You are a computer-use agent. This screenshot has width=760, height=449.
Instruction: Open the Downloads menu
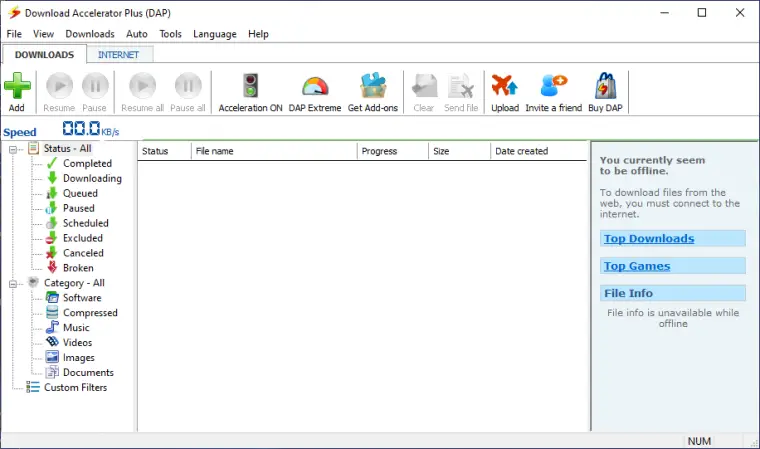(x=90, y=34)
